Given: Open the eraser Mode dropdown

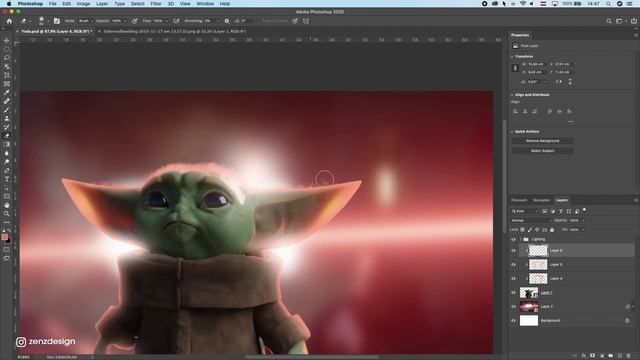Looking at the screenshot, I should [x=86, y=21].
